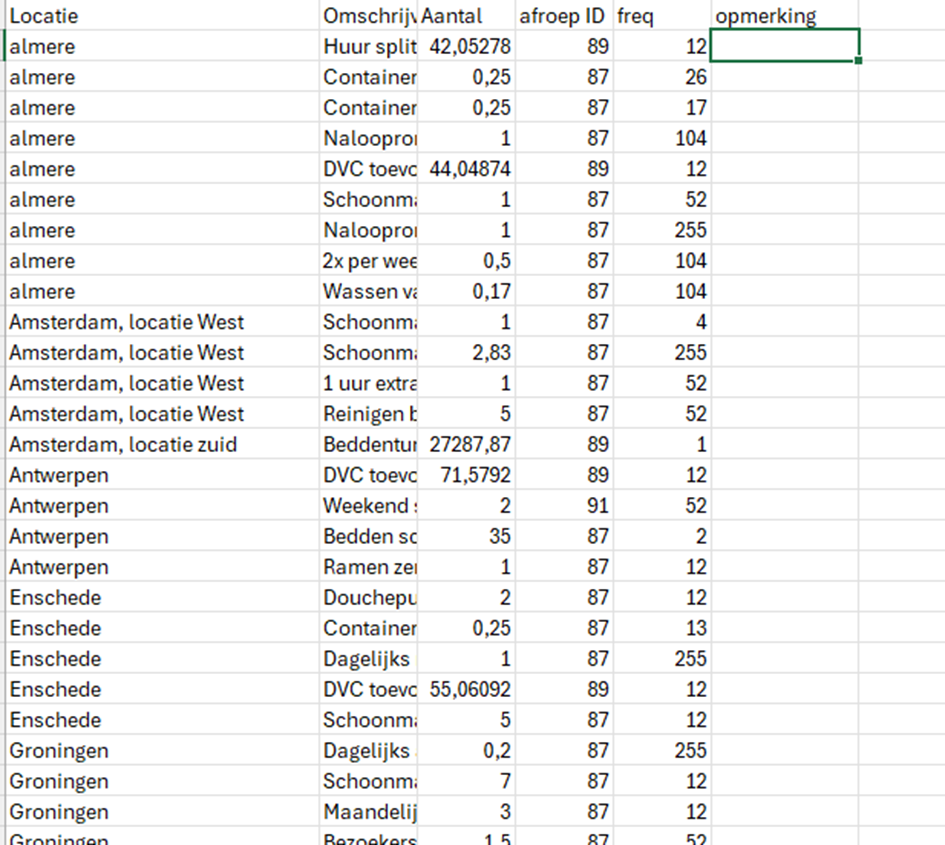This screenshot has width=945, height=845.
Task: Select the Aantal value 71,5792
Action: 466,475
